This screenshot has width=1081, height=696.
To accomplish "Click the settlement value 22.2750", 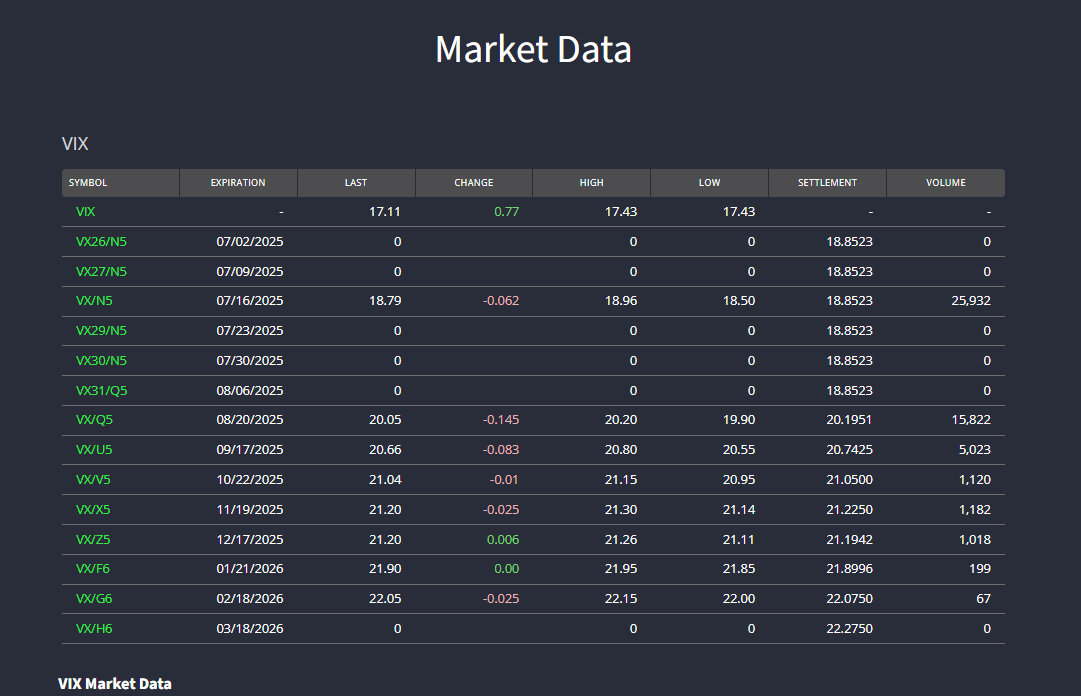I will [x=849, y=628].
